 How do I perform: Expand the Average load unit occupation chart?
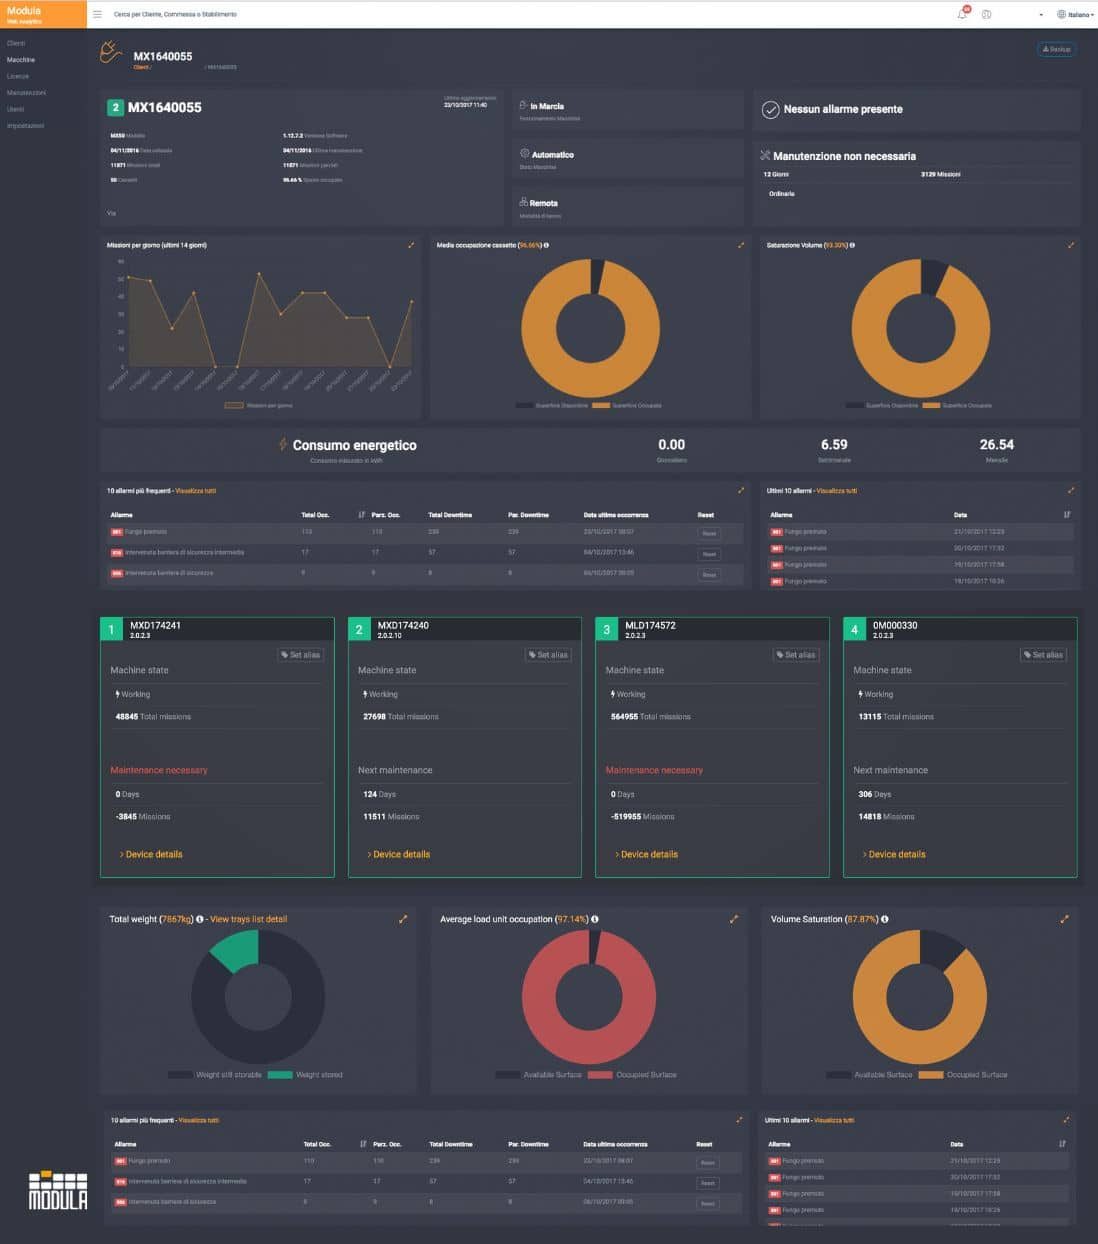pyautogui.click(x=733, y=919)
